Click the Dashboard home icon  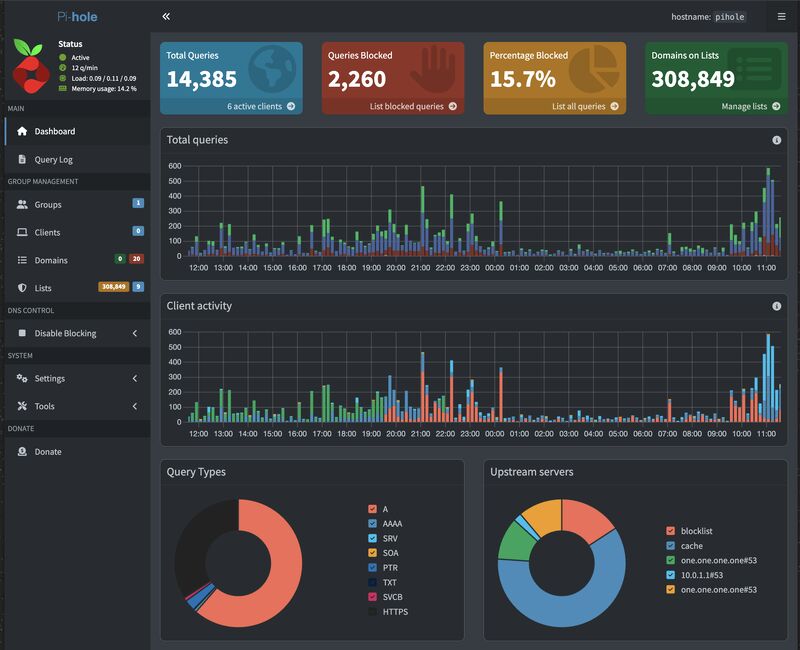[x=22, y=131]
